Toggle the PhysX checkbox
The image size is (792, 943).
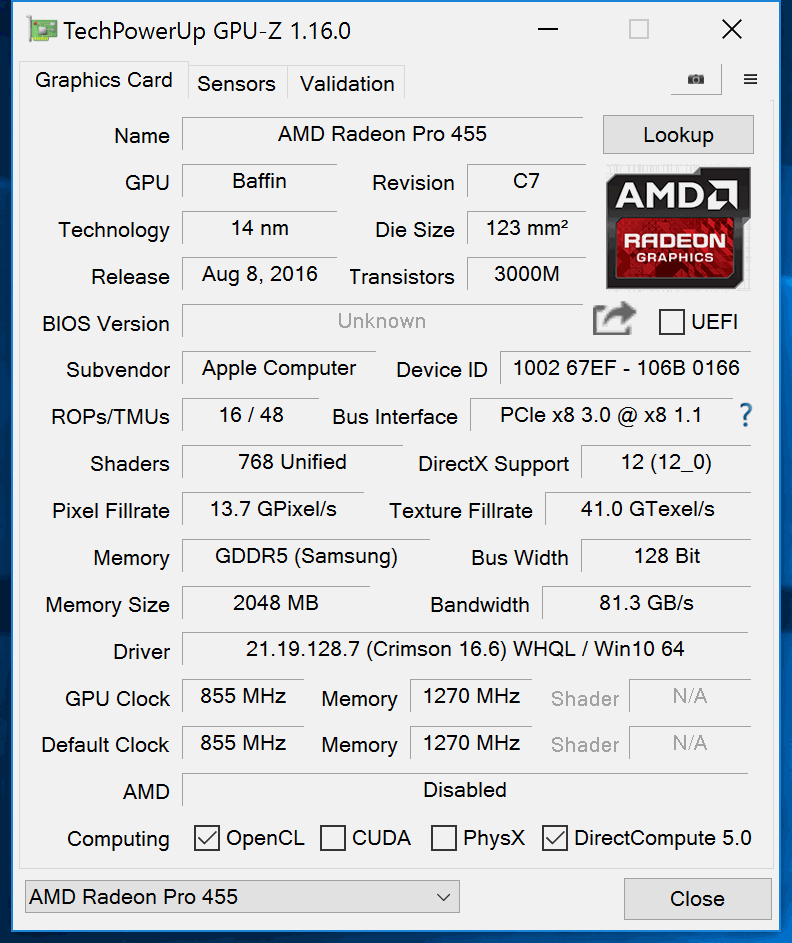click(443, 838)
